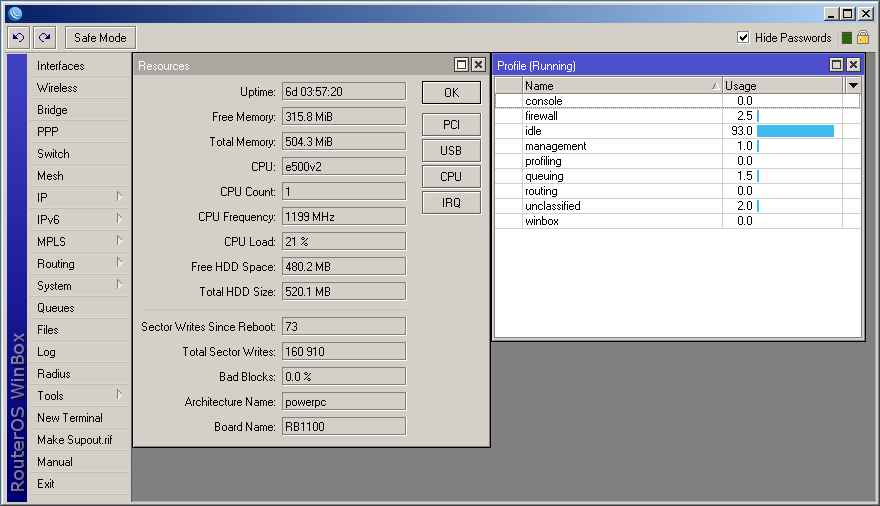This screenshot has width=880, height=506.
Task: Open the Manual
Action: coord(79,462)
